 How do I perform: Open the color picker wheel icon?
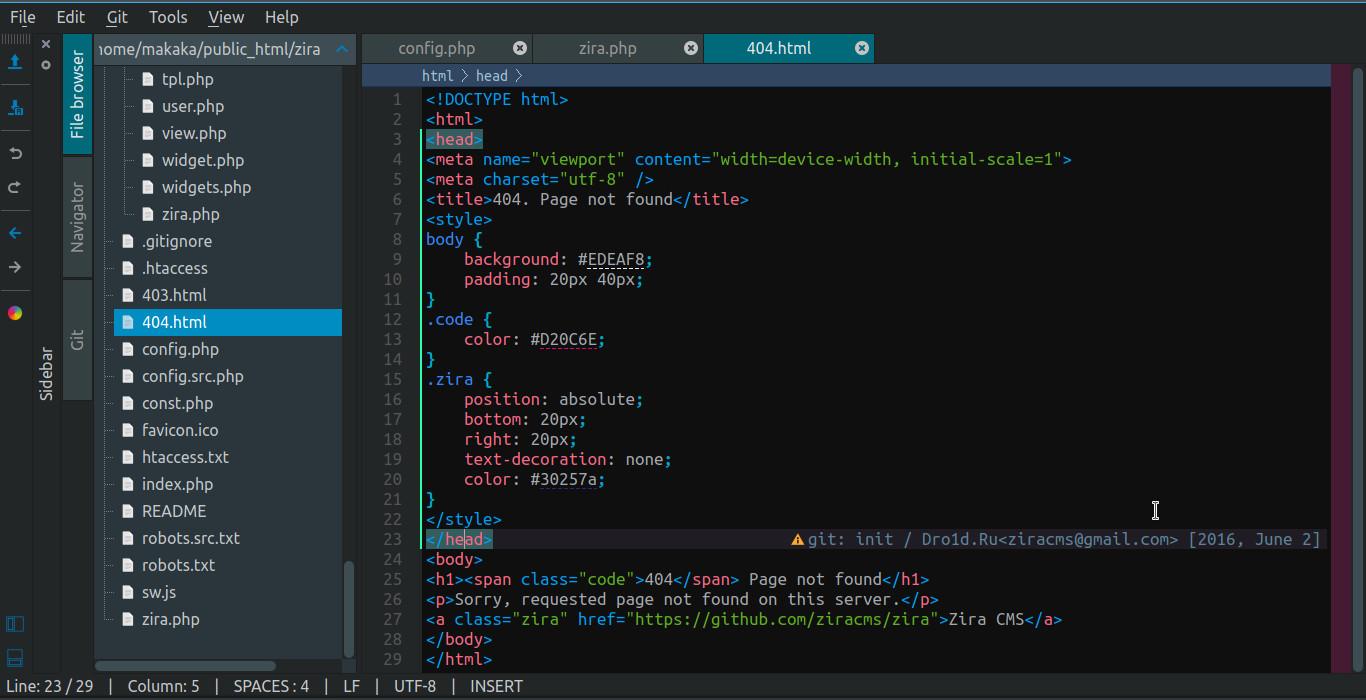(x=15, y=313)
